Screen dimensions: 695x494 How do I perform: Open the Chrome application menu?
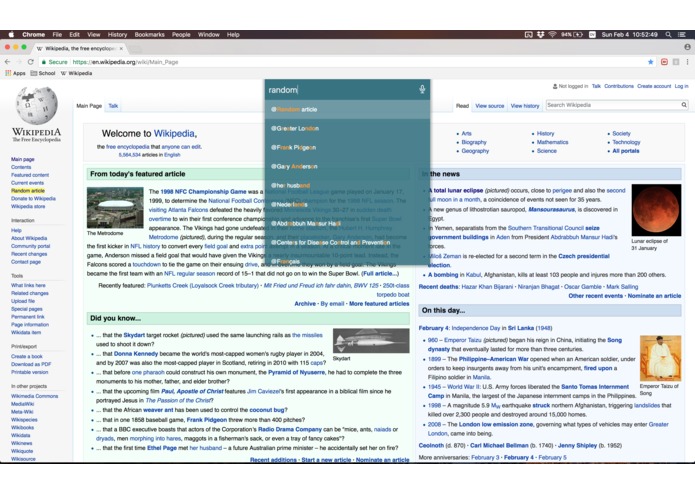[34, 35]
